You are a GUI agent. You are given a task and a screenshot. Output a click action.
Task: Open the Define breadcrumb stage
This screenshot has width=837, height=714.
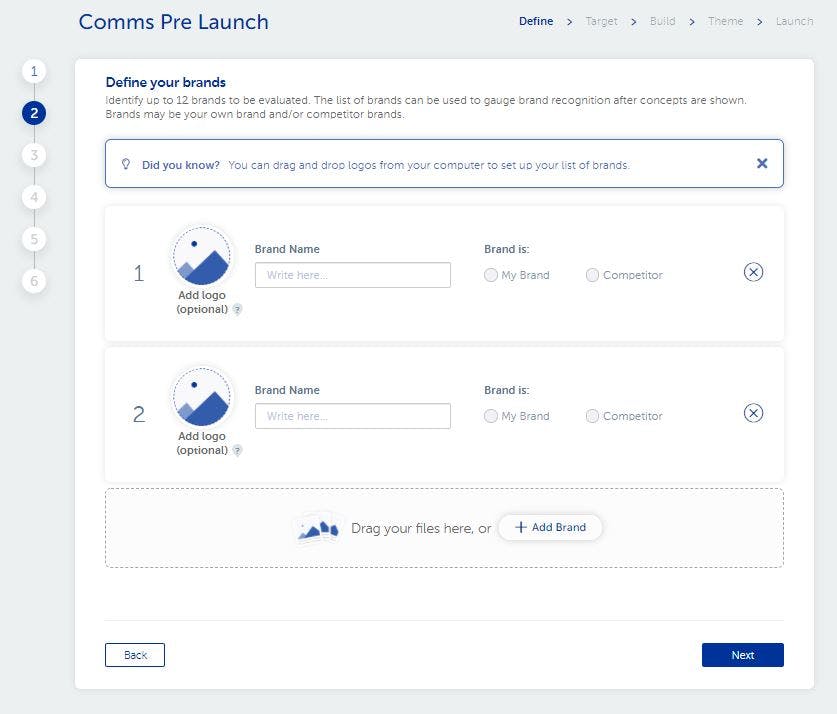536,21
